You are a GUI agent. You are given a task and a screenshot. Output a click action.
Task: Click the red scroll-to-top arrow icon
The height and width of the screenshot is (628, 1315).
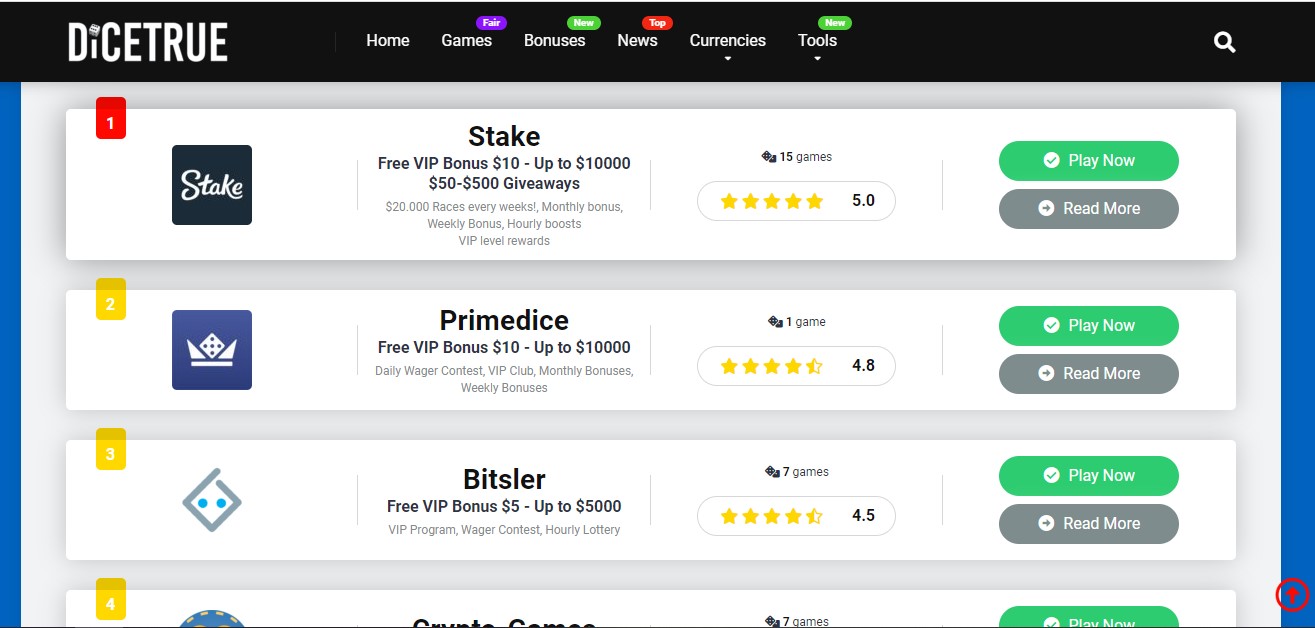pos(1292,595)
